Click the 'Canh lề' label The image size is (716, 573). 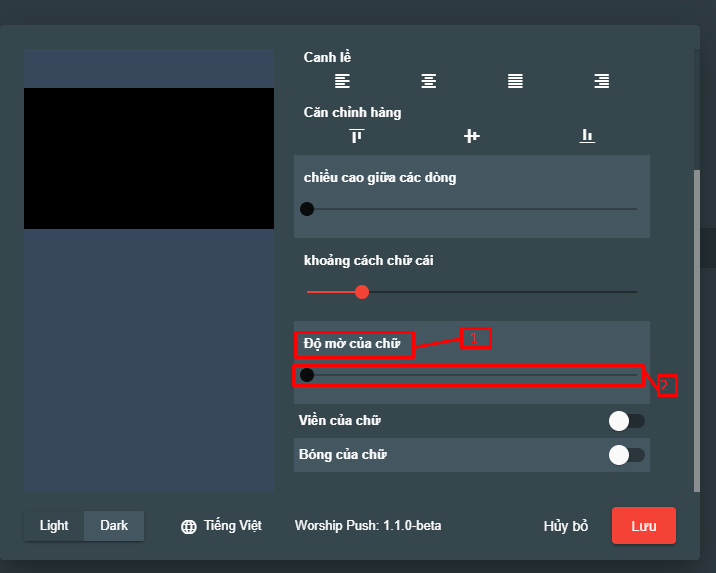327,57
